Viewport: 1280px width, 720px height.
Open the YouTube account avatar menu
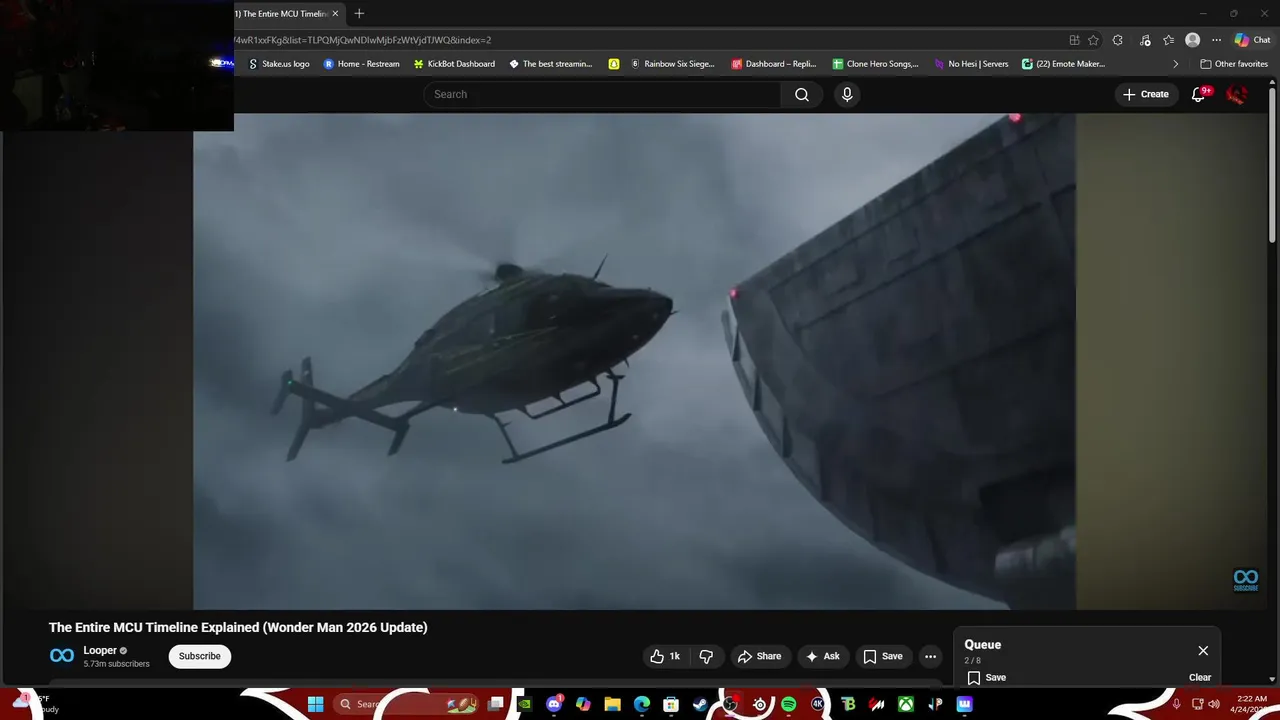pos(1237,94)
